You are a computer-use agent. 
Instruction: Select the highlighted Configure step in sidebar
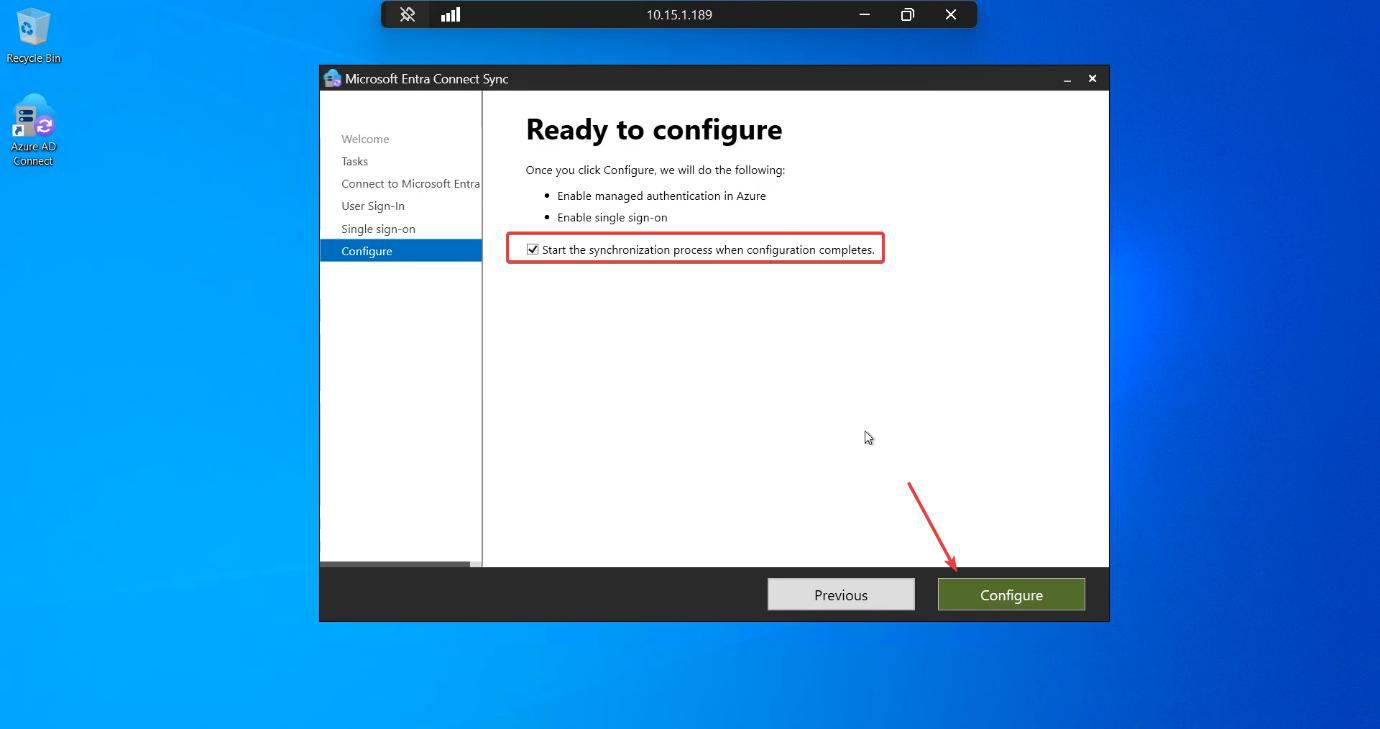click(x=400, y=251)
